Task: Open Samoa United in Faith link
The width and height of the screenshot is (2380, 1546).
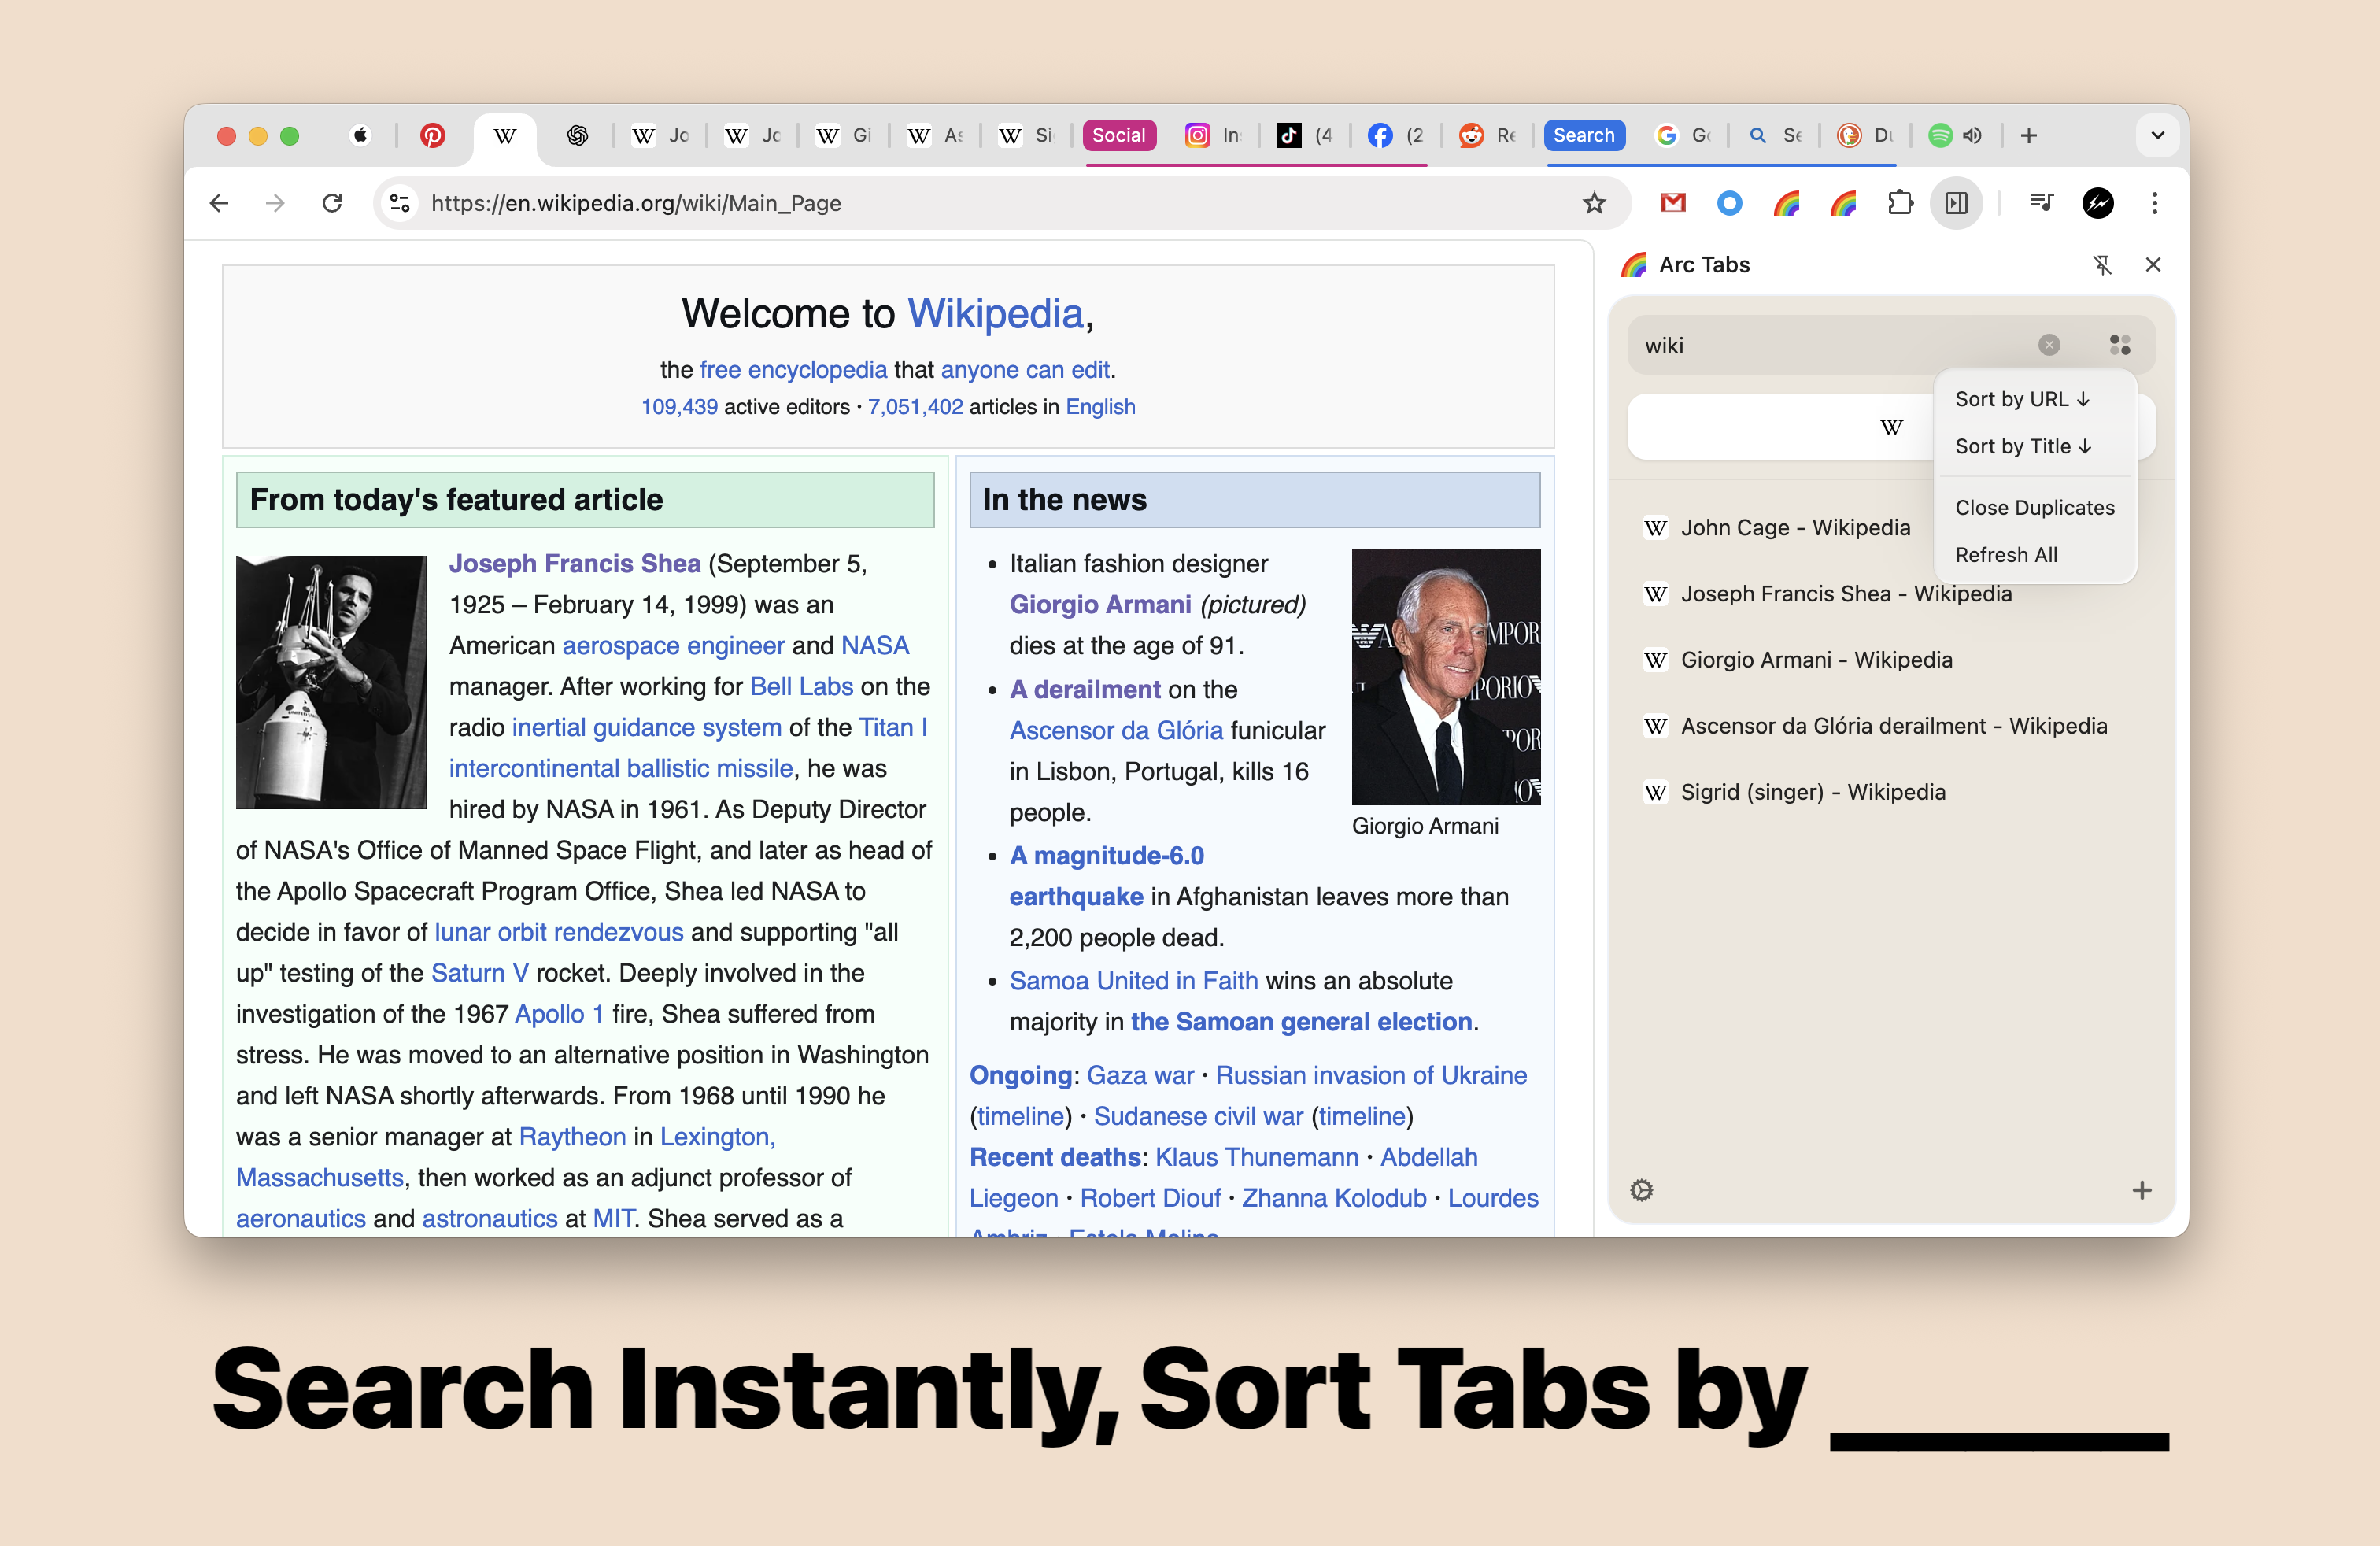Action: pyautogui.click(x=1133, y=981)
